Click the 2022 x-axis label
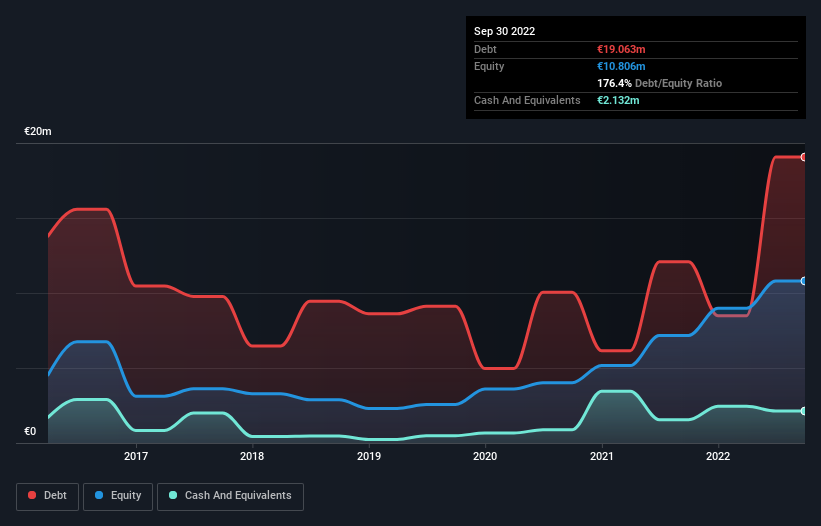Image resolution: width=821 pixels, height=526 pixels. [718, 456]
